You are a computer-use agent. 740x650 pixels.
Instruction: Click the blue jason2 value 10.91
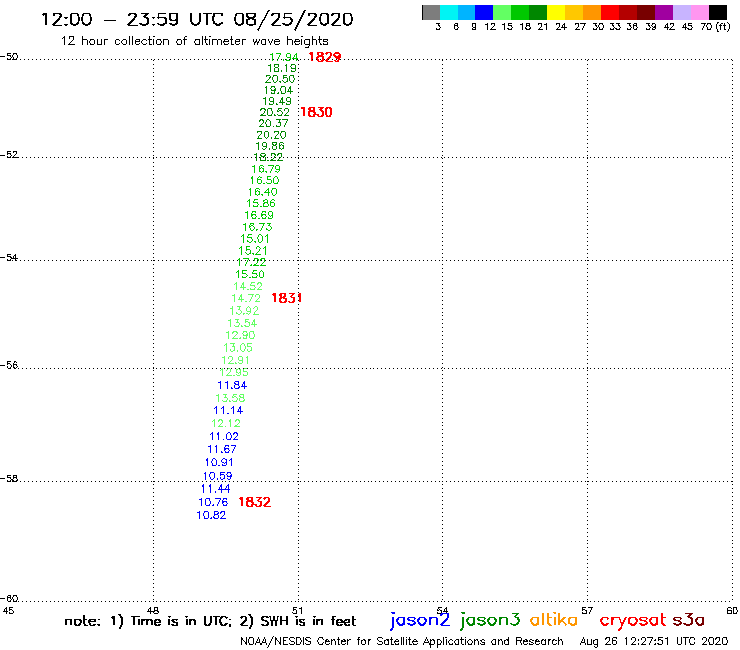coord(219,463)
